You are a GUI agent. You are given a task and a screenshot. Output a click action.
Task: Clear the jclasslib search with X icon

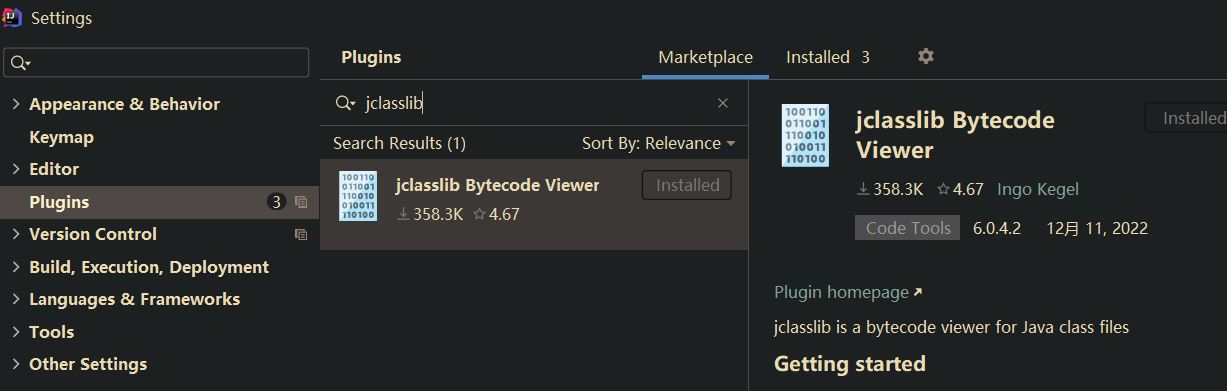723,103
